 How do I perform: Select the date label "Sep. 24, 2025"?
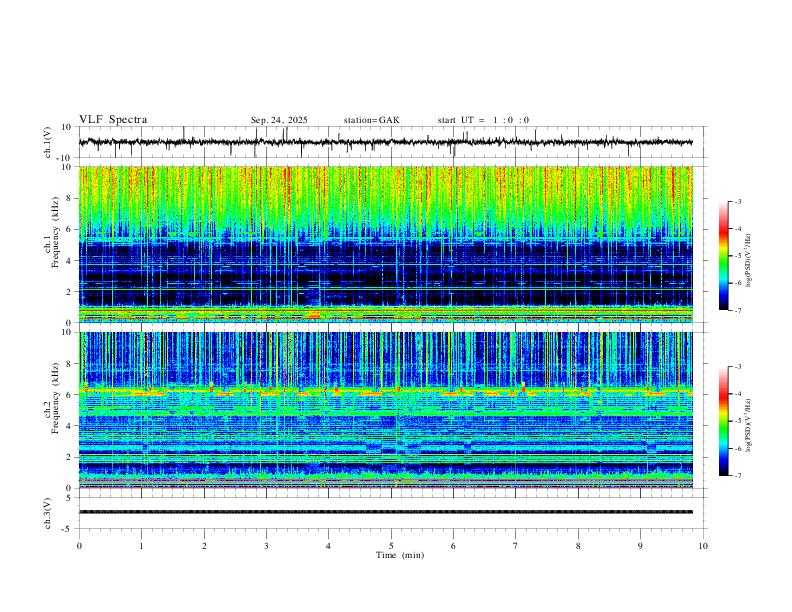click(x=279, y=120)
